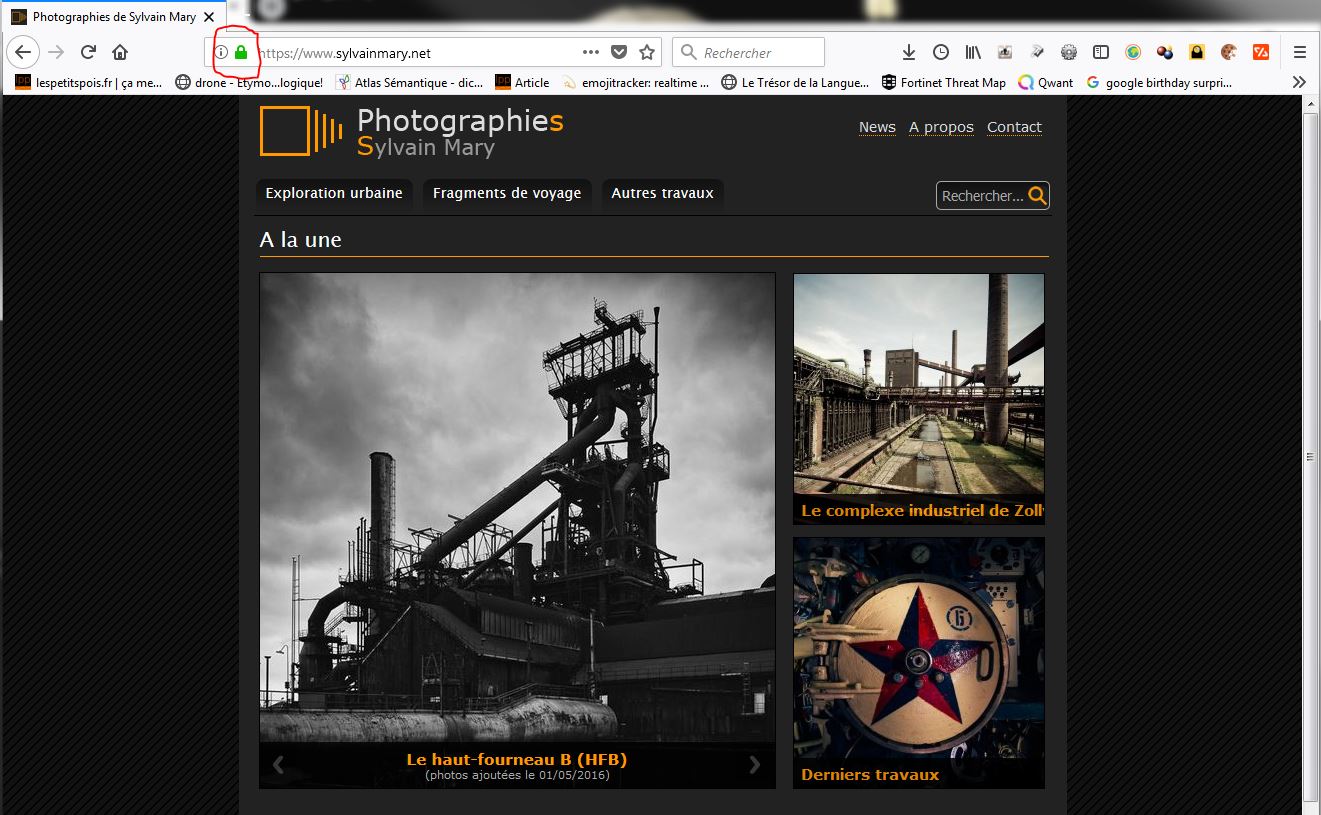The image size is (1321, 815).
Task: Open the Fortinet Threat Map bookmark
Action: pyautogui.click(x=944, y=82)
